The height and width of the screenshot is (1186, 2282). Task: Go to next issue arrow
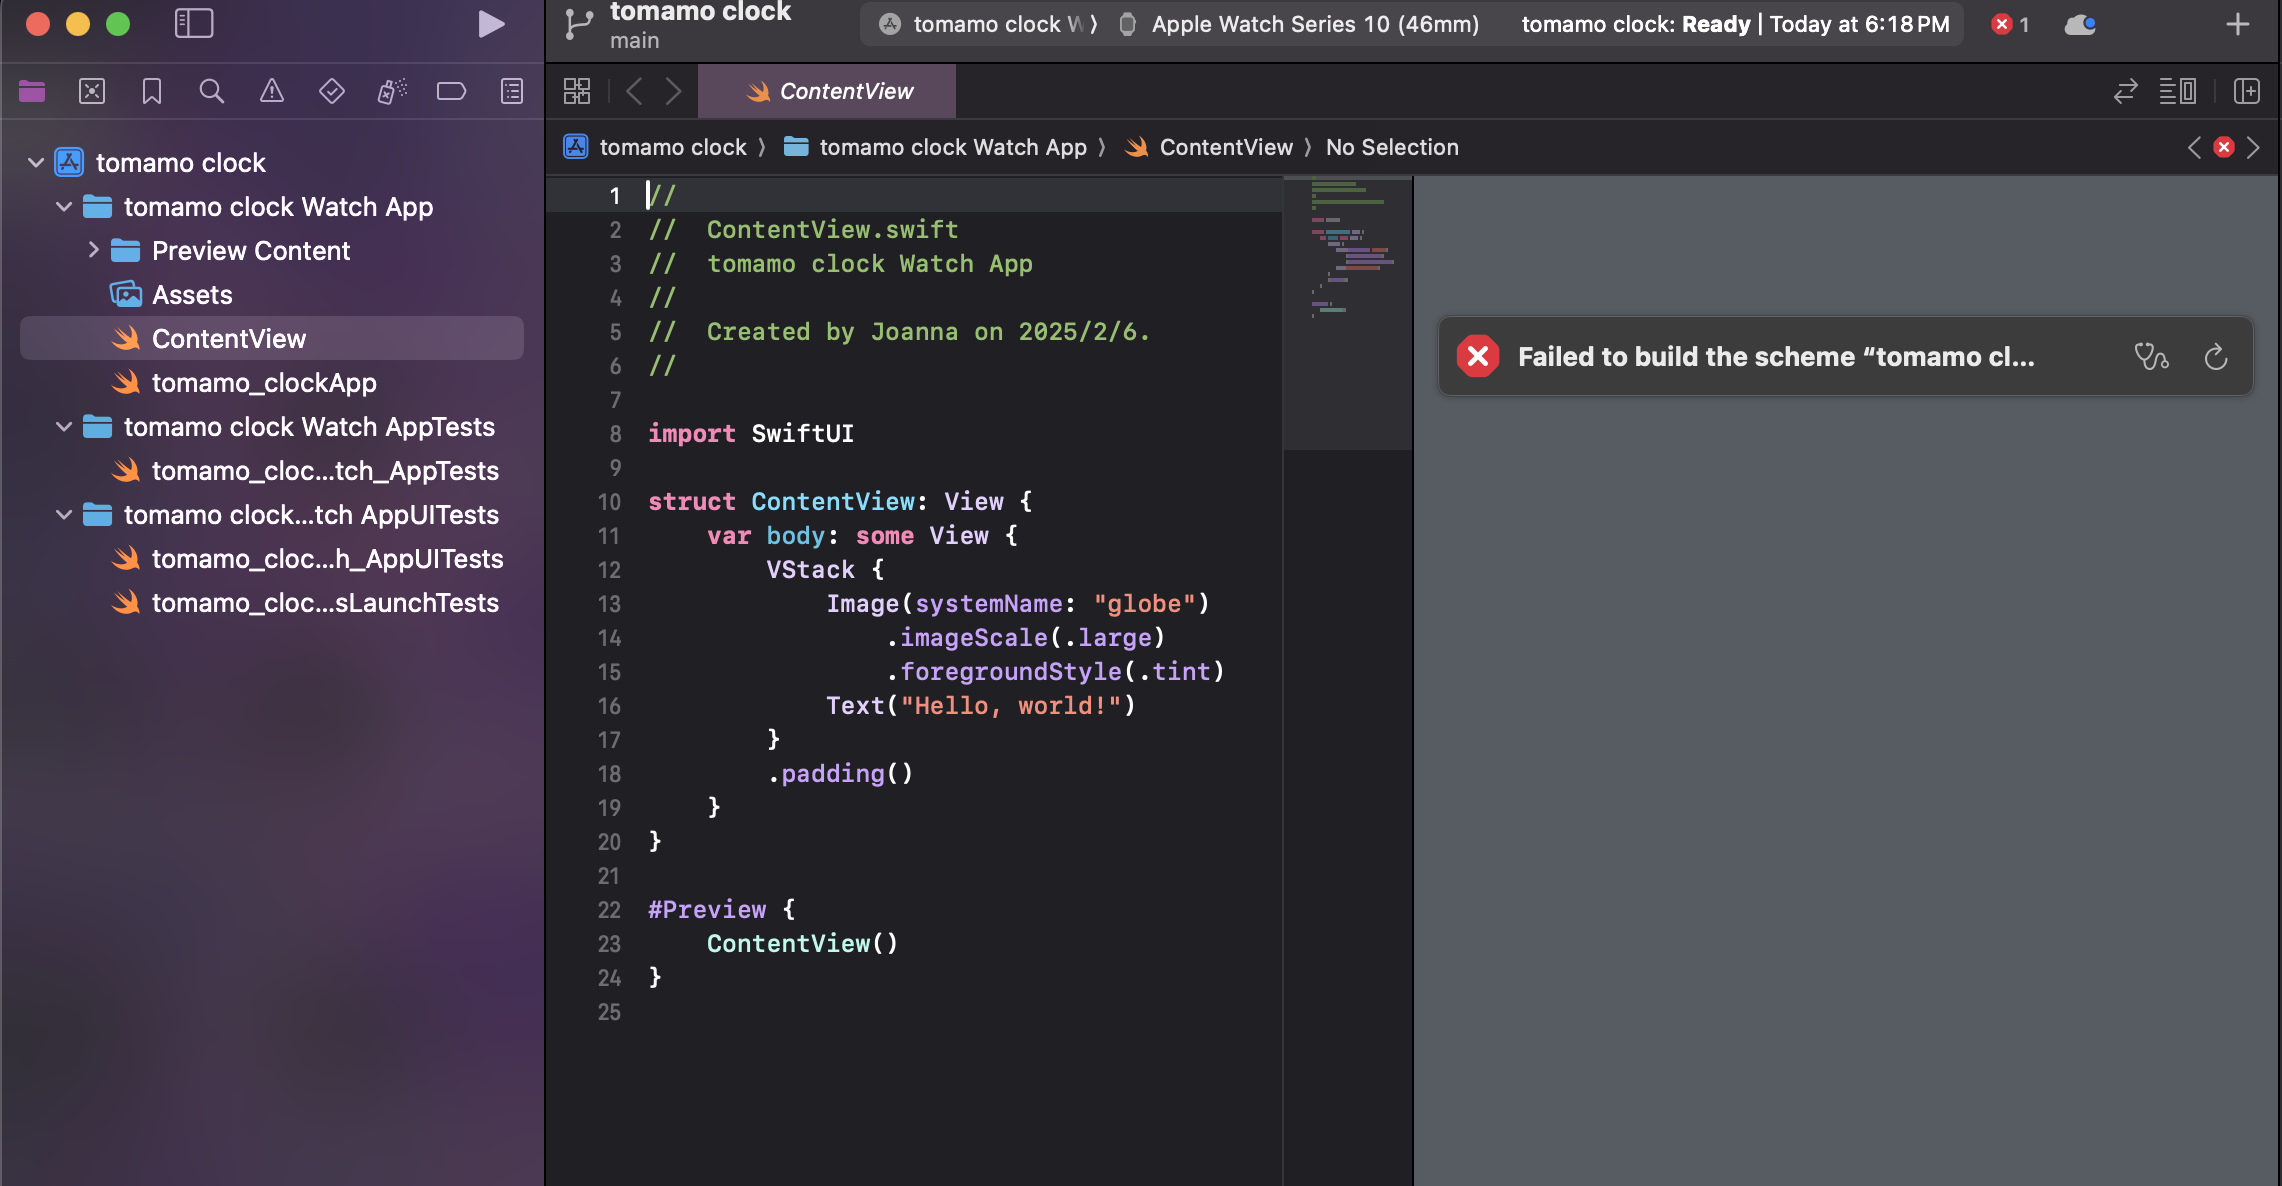pos(2253,147)
